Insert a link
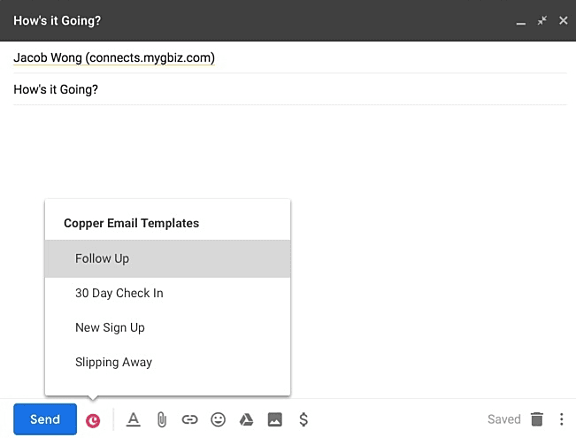Screen dimensions: 576x445 (190, 420)
